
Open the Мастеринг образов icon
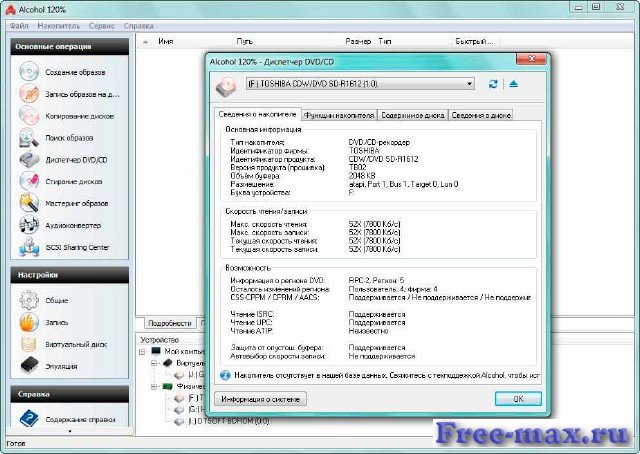point(29,203)
